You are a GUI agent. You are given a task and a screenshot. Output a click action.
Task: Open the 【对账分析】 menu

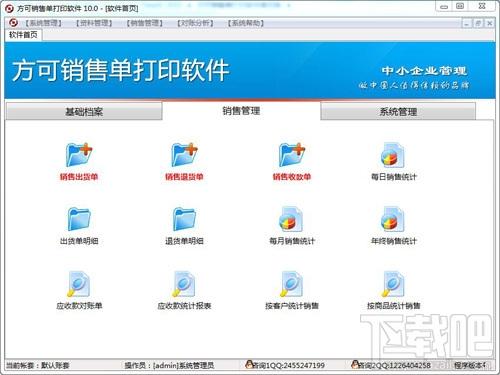click(x=195, y=23)
